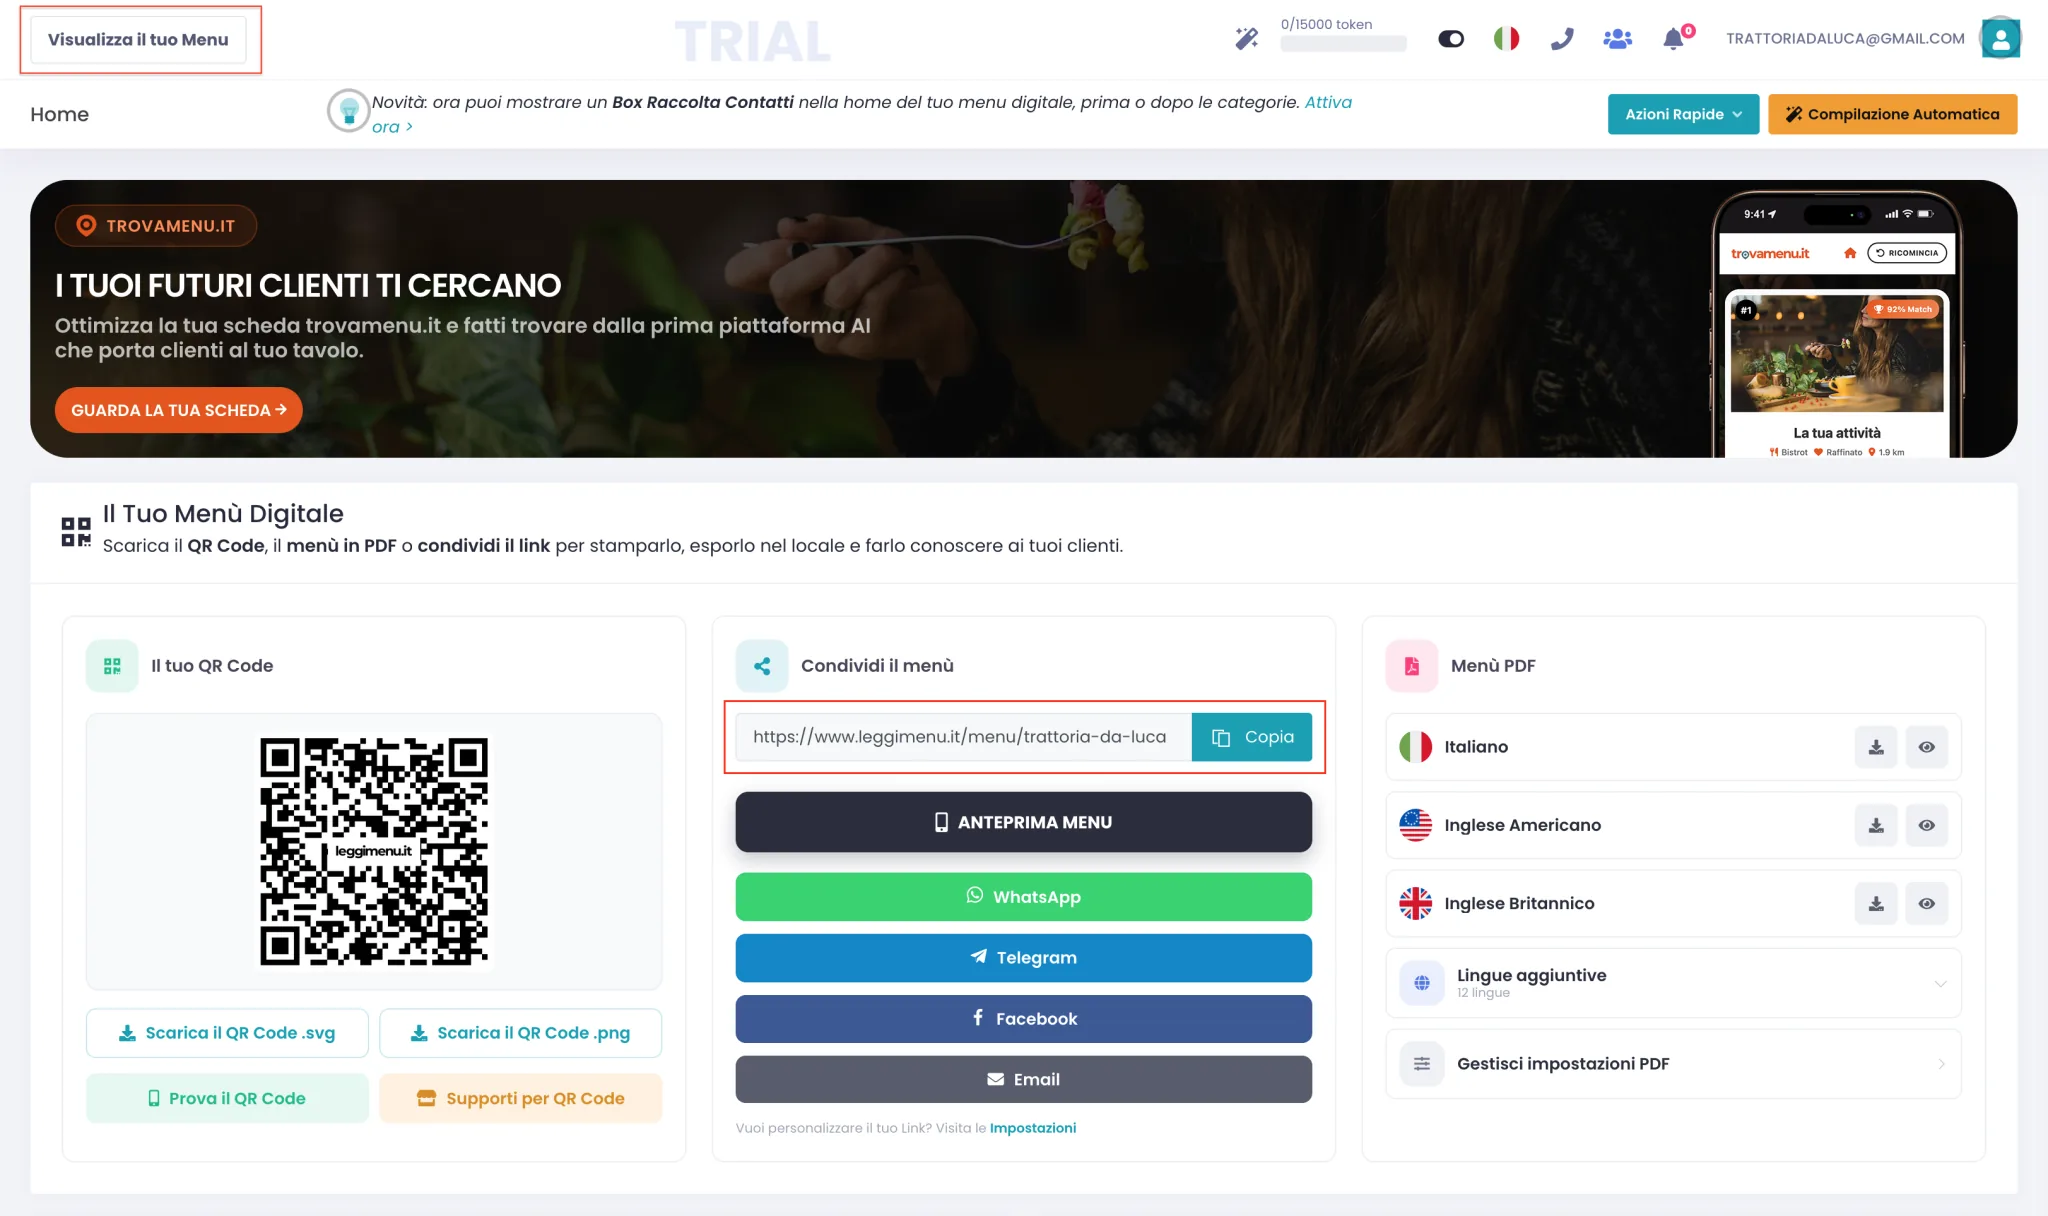Share the menu on Facebook
2048x1216 pixels.
[x=1023, y=1019]
